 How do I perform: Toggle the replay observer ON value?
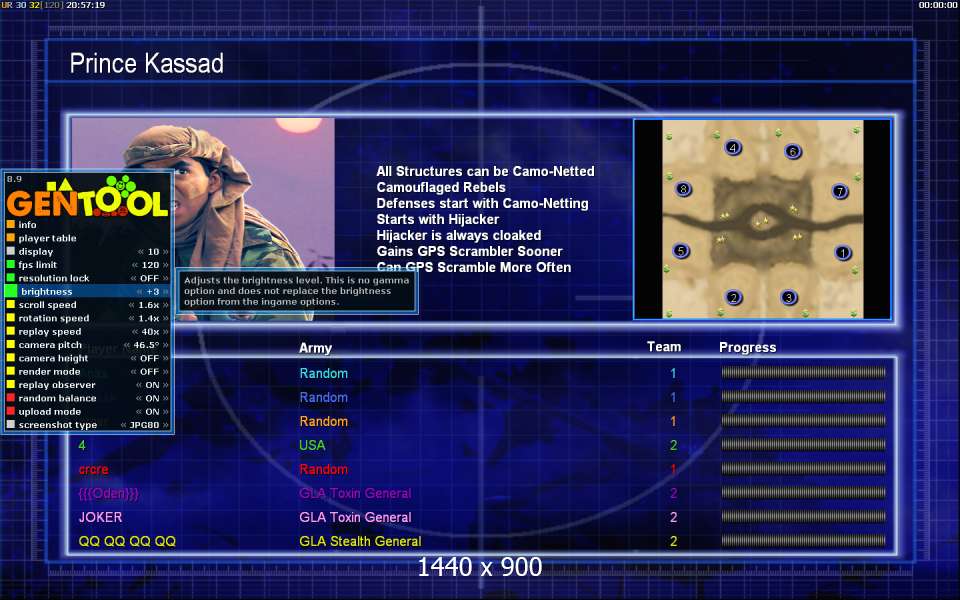[x=152, y=385]
